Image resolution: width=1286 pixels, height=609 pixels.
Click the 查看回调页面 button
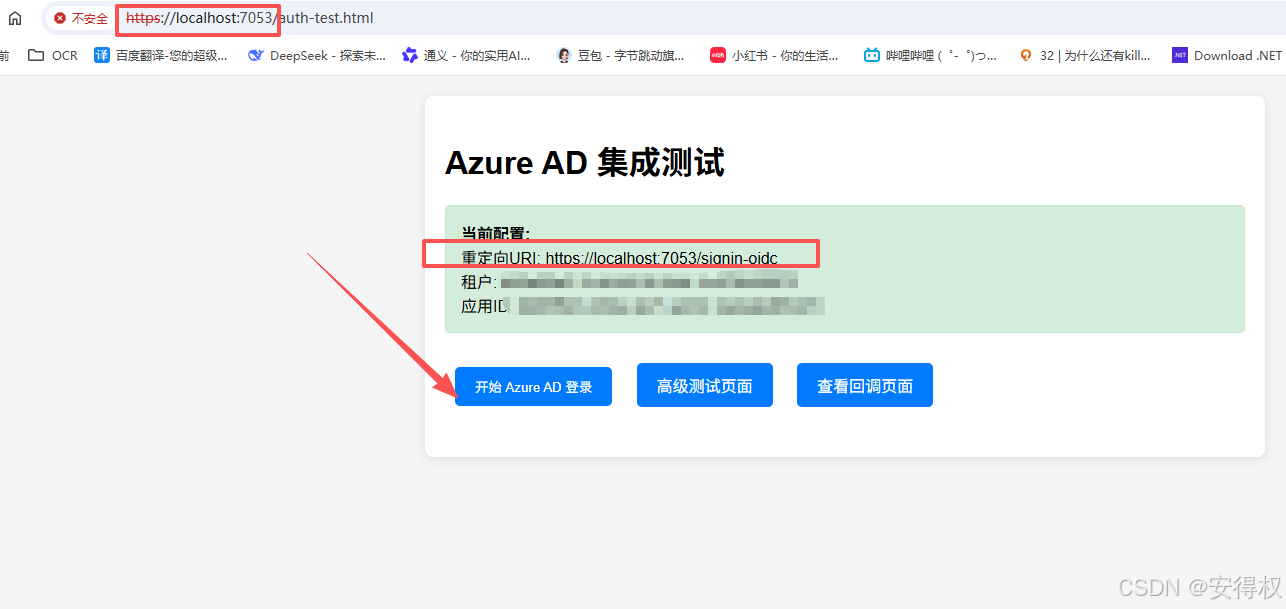[x=865, y=385]
